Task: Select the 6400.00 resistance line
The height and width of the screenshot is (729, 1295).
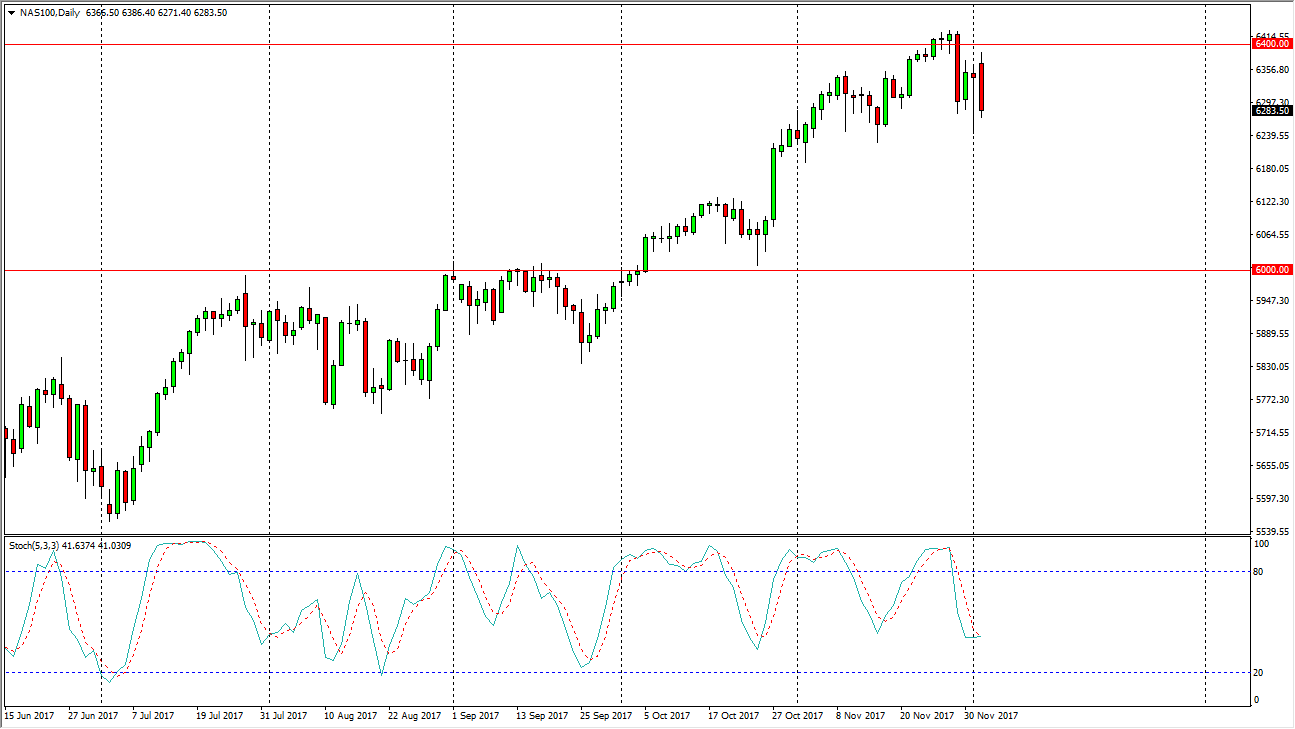Action: point(600,44)
